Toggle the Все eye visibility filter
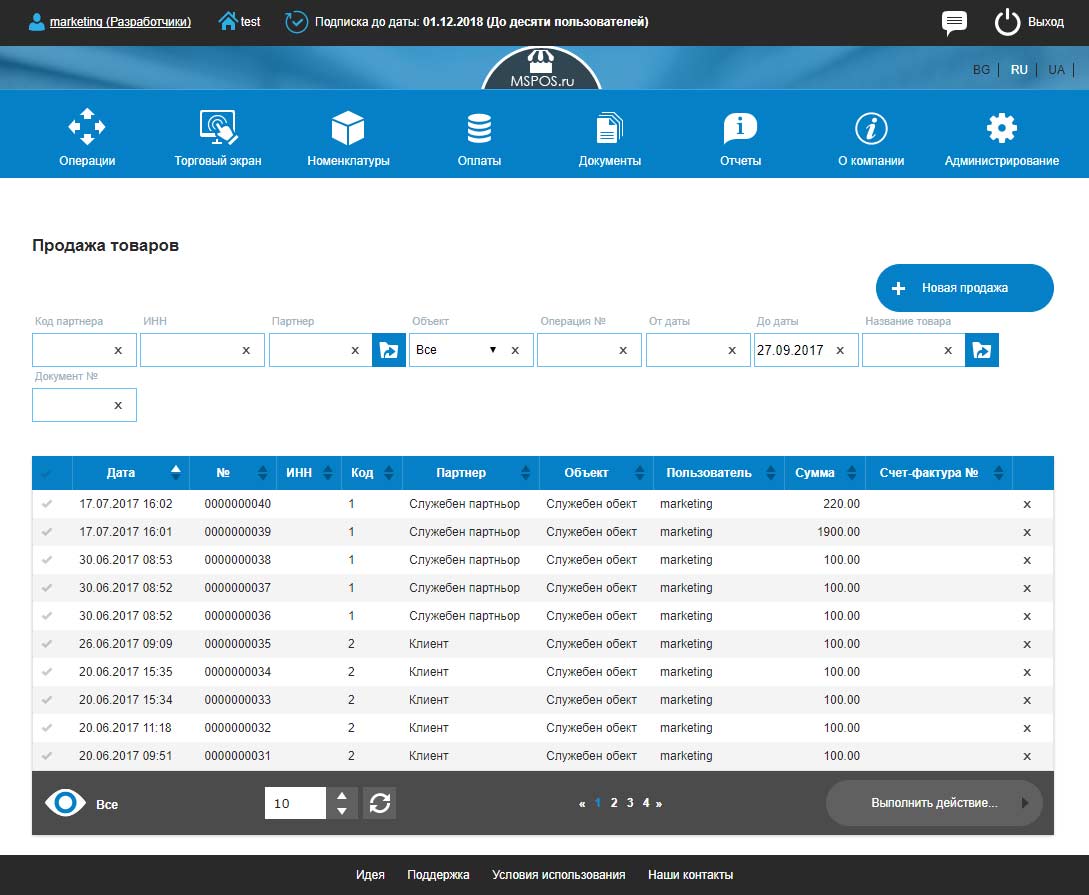The height and width of the screenshot is (895, 1089). pos(65,803)
